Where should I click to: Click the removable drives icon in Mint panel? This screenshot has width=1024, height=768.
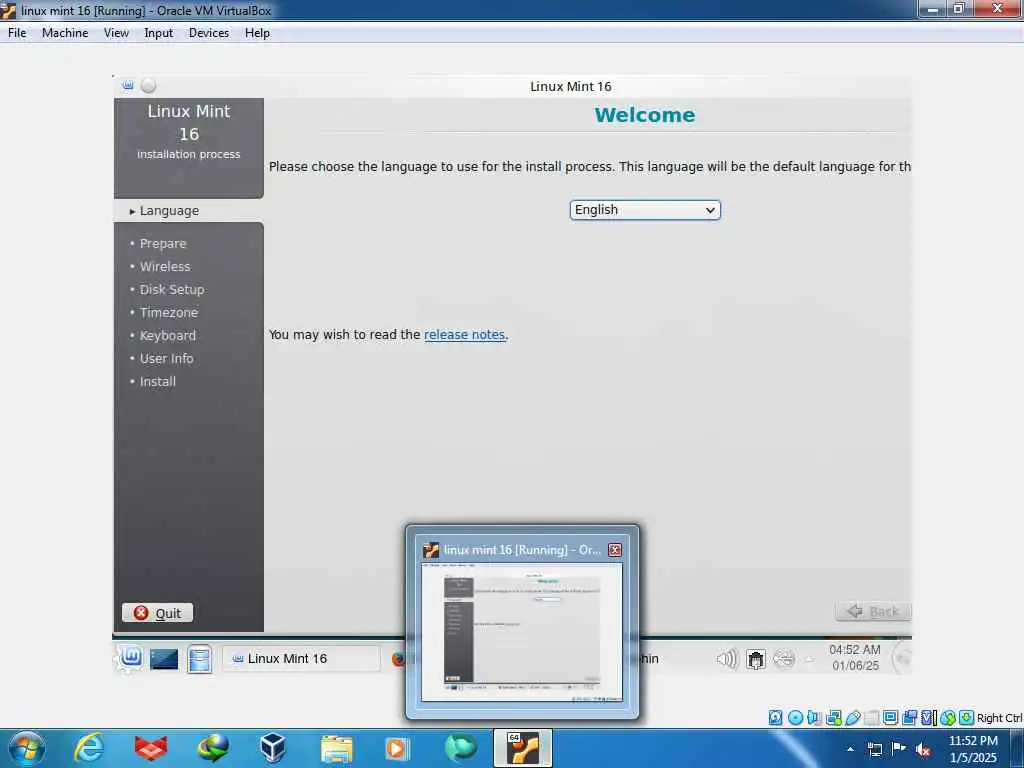(x=784, y=659)
